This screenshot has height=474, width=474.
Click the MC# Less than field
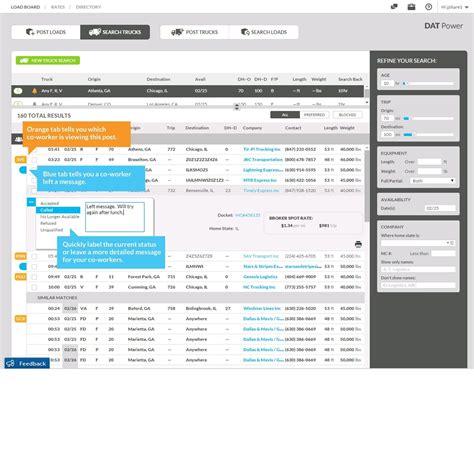[x=443, y=253]
